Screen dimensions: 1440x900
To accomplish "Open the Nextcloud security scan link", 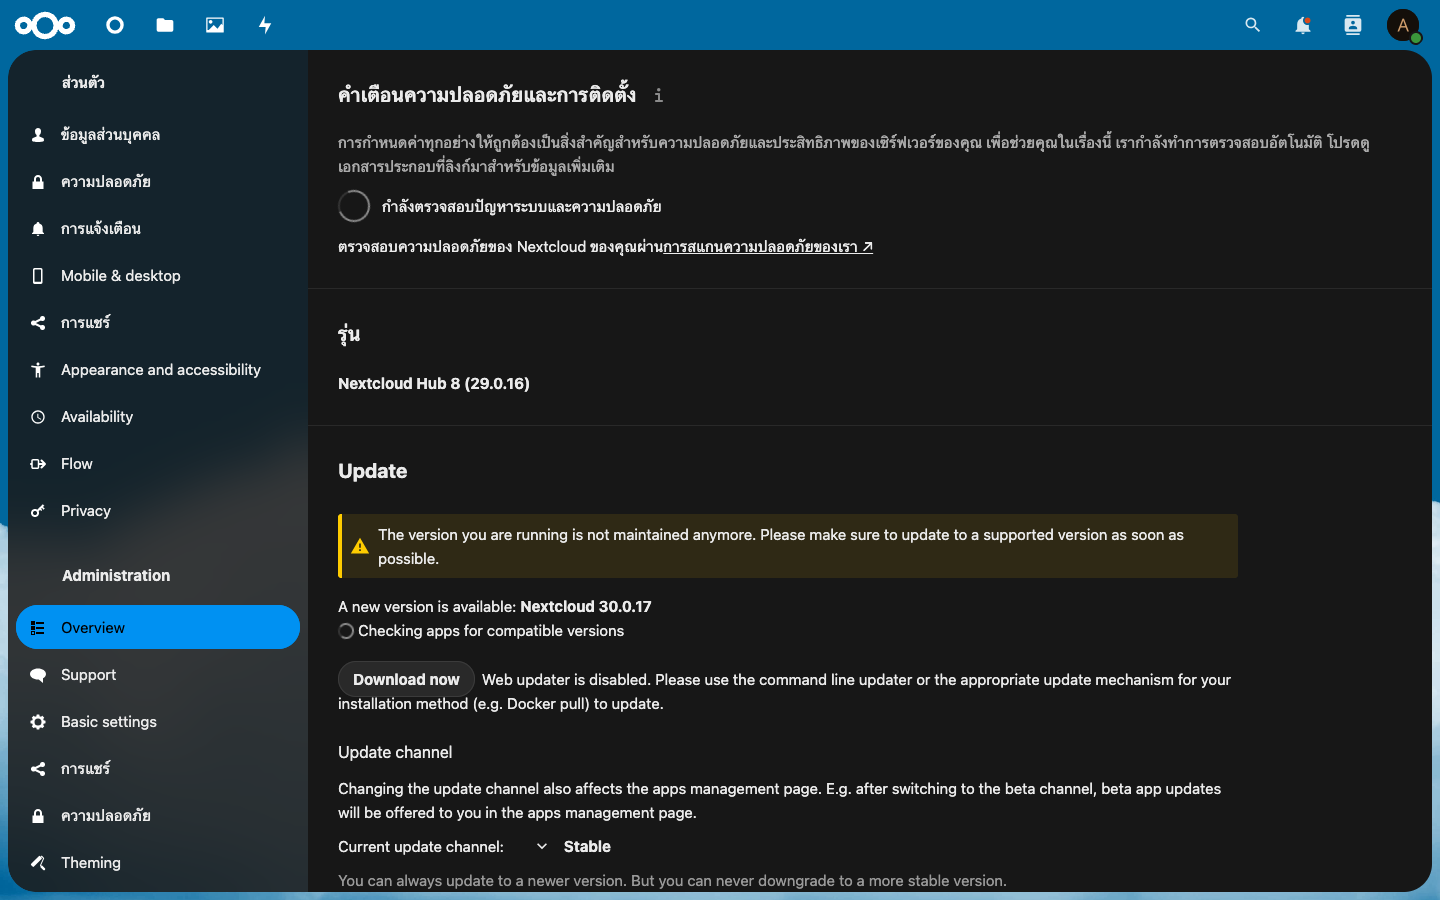I will (768, 247).
